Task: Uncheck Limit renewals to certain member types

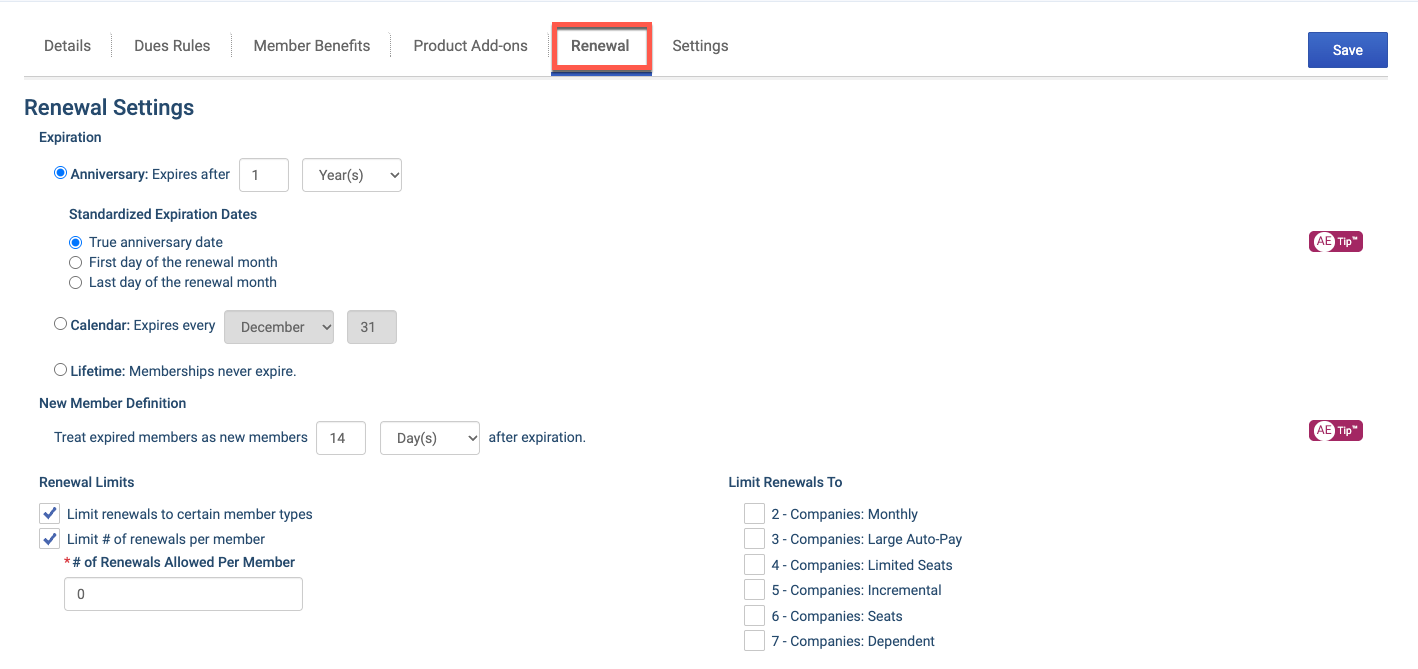Action: (x=49, y=514)
